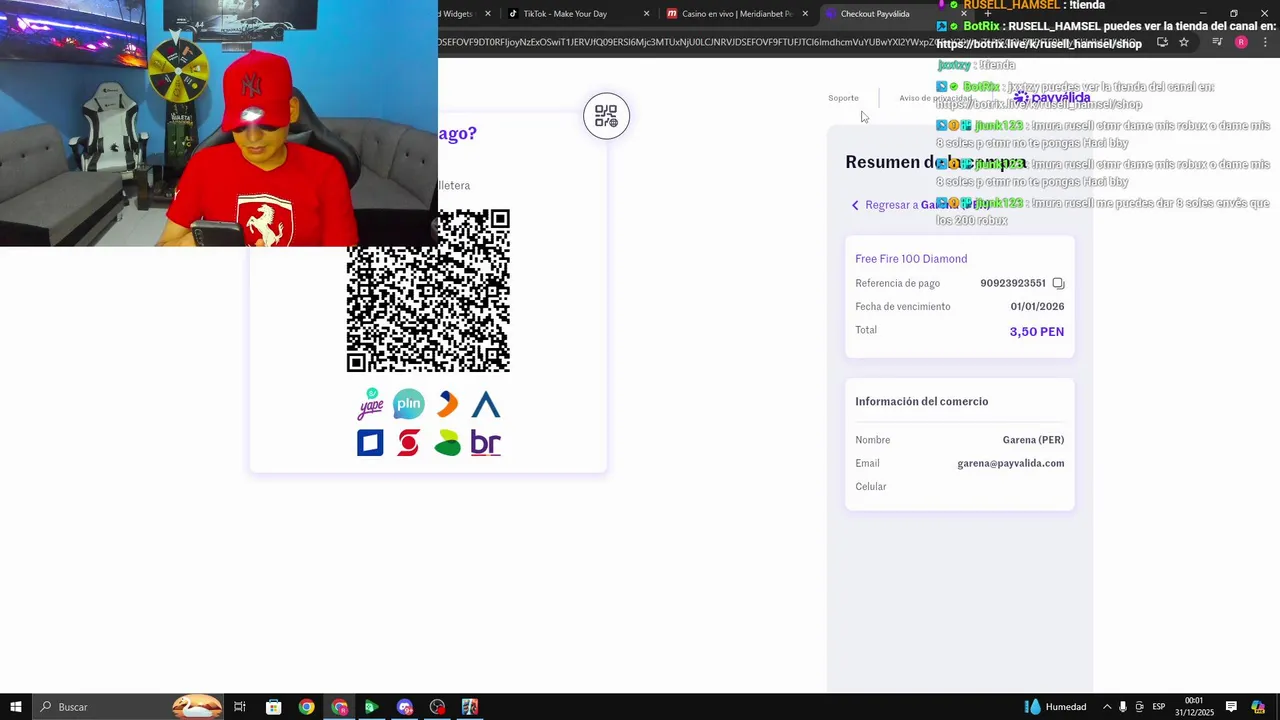Screen dimensions: 1280x720
Task: Open the green app taskbar icon
Action: pos(371,707)
